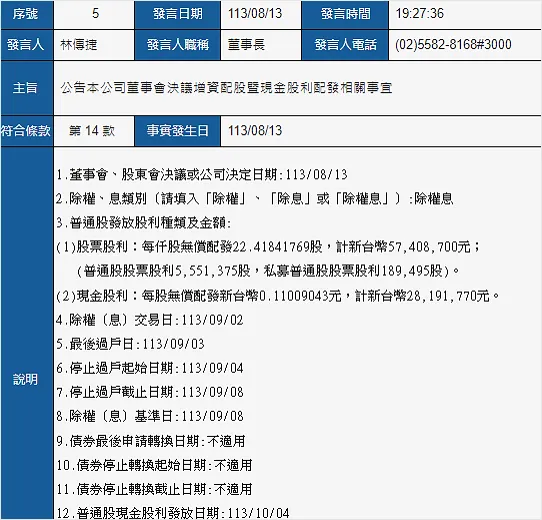Select the clause value 第 14 款
Screen dimensions: 542x520
92,131
